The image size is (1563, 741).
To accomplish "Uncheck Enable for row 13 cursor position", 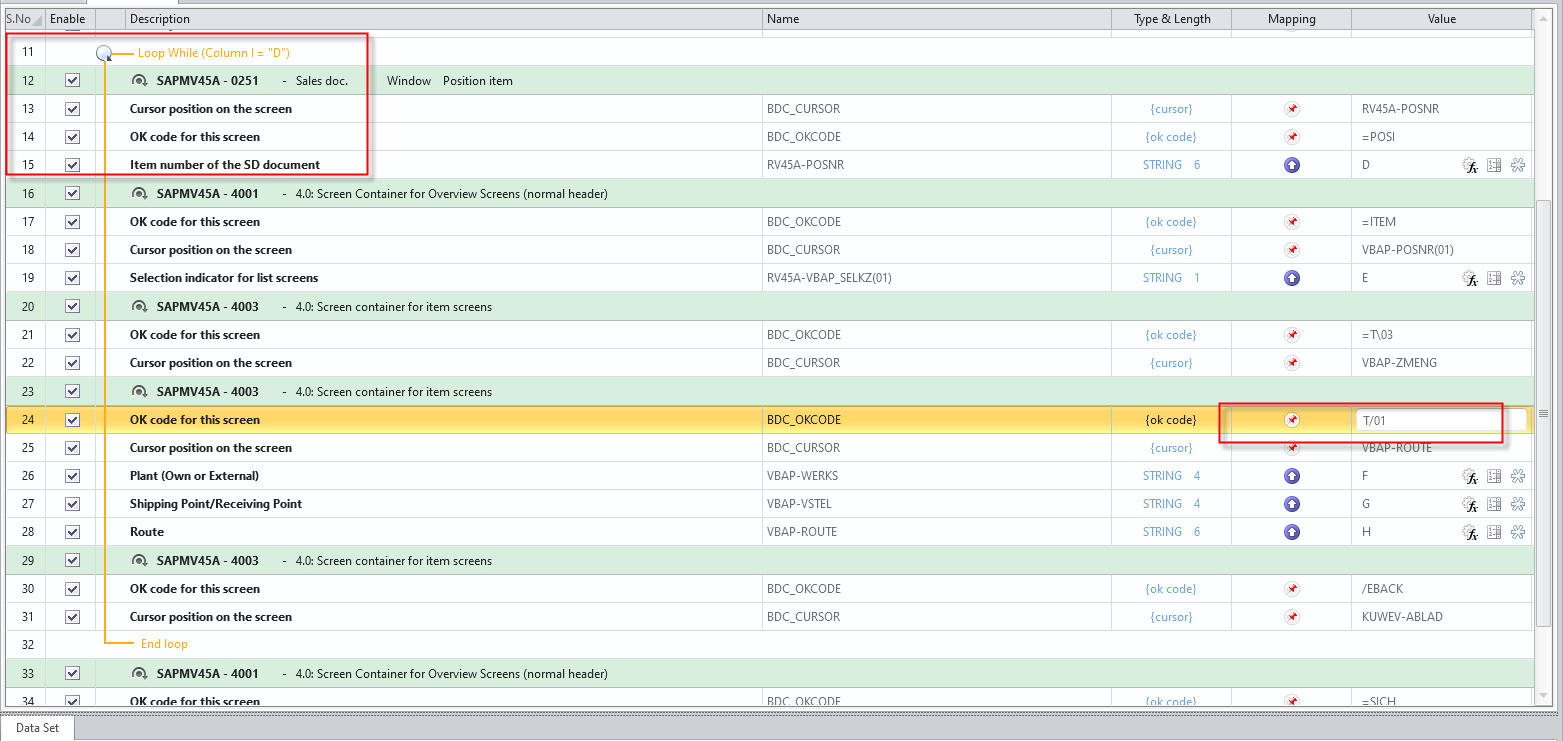I will coord(72,109).
